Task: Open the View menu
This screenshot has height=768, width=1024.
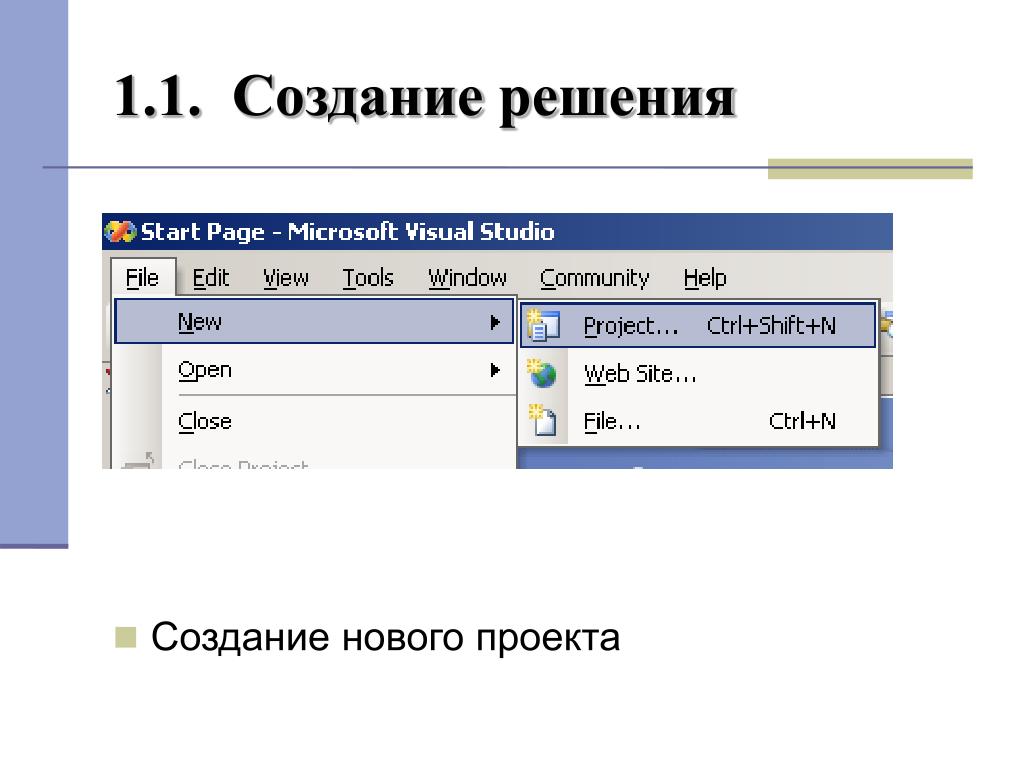Action: (285, 278)
